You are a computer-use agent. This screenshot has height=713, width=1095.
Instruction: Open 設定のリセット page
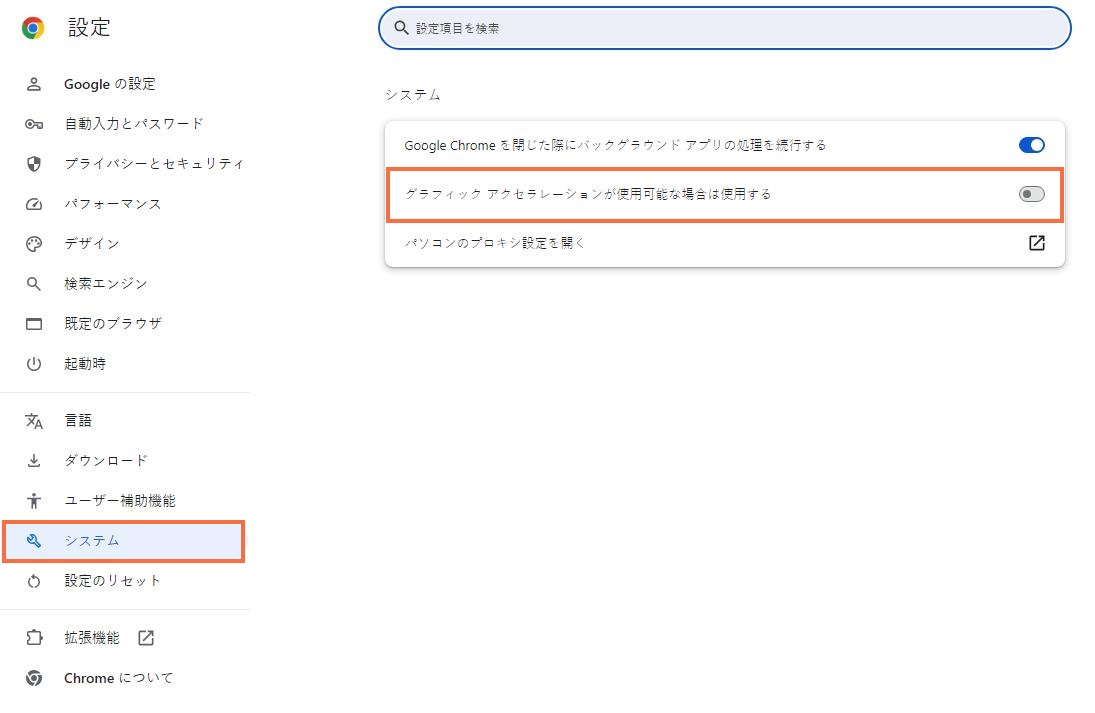[112, 581]
